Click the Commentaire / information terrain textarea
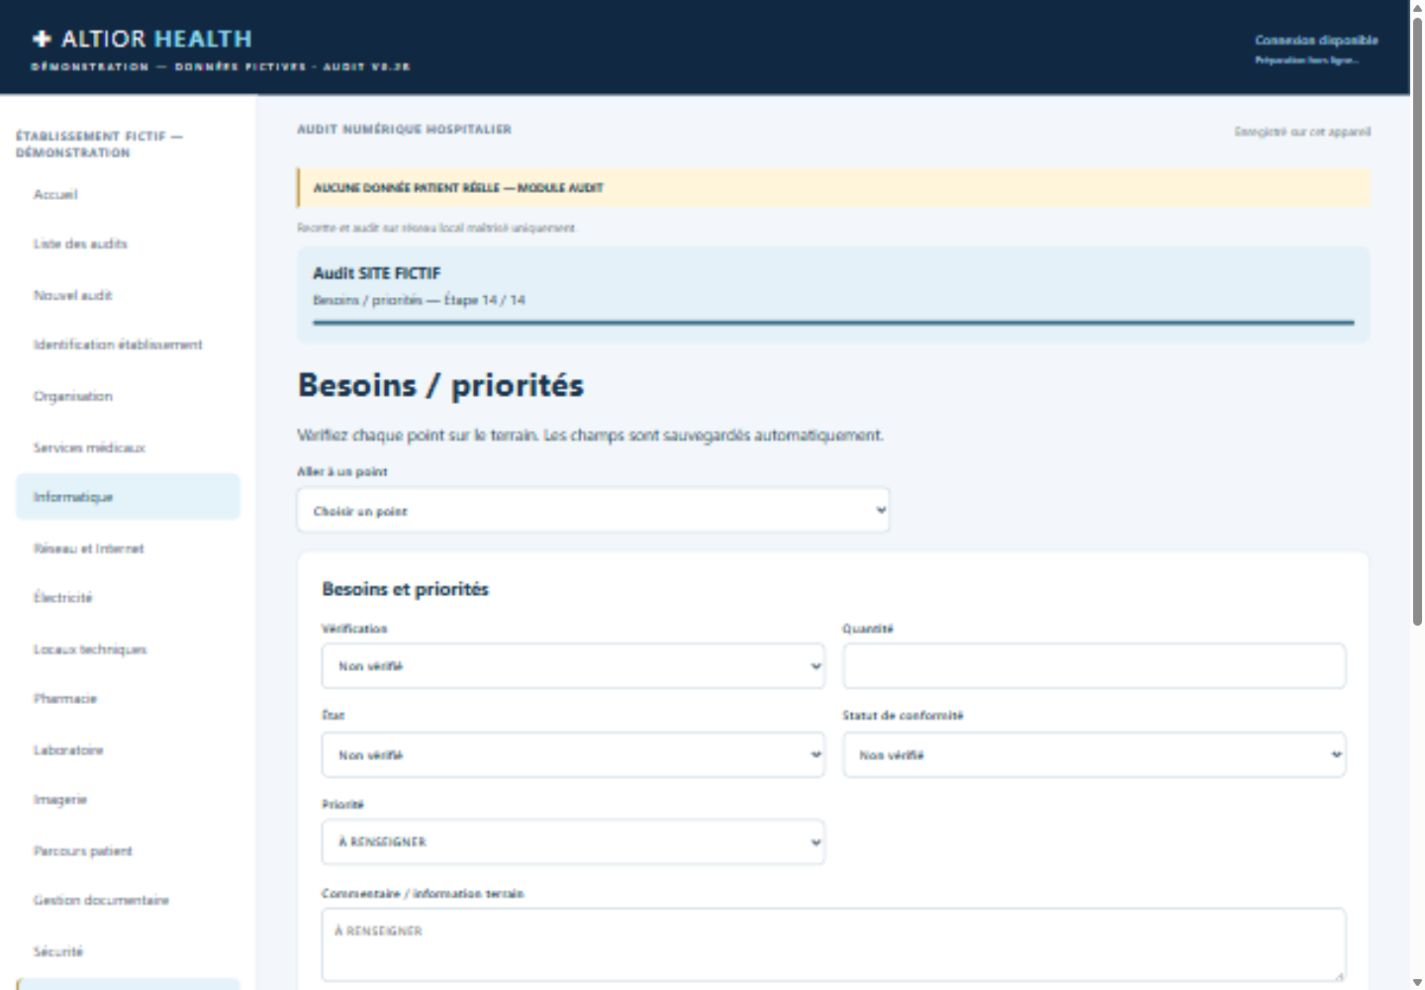The width and height of the screenshot is (1425, 990). (x=833, y=944)
